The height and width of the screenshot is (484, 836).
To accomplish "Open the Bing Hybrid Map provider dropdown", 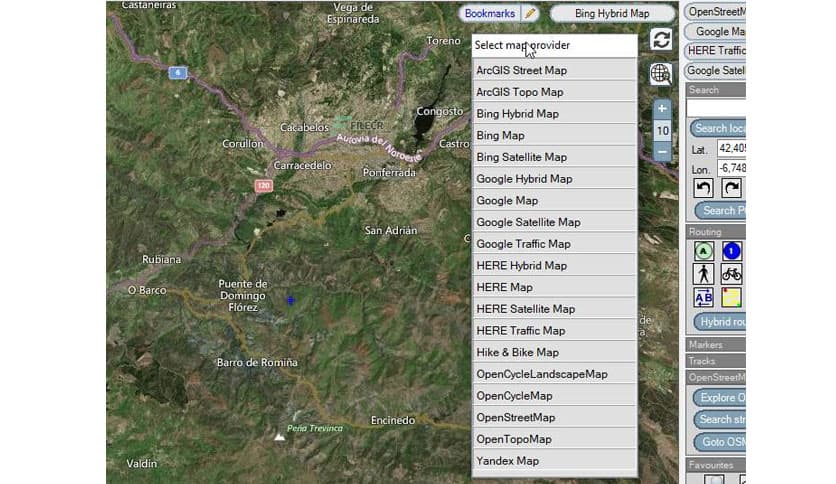I will click(x=612, y=13).
